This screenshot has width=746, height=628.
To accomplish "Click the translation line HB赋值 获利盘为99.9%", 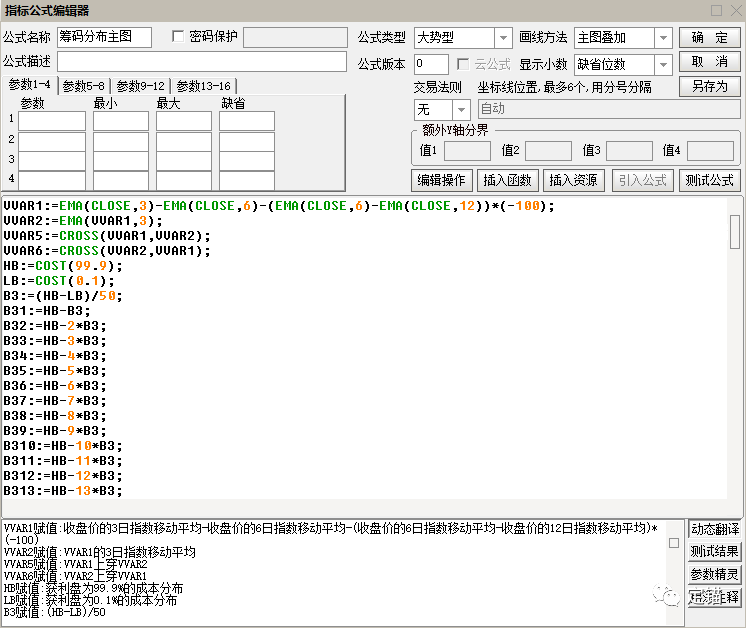I will click(x=93, y=589).
